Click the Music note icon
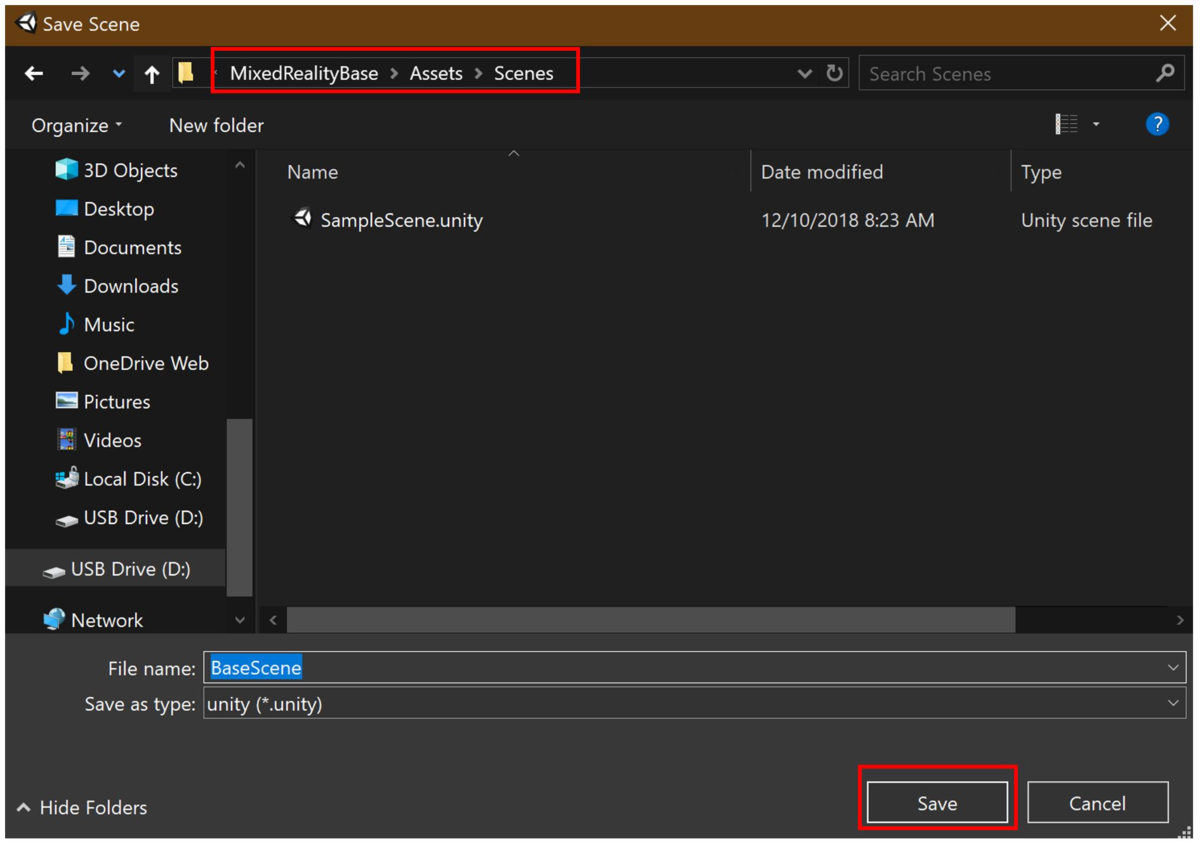Viewport: 1200px width, 846px height. [x=66, y=323]
